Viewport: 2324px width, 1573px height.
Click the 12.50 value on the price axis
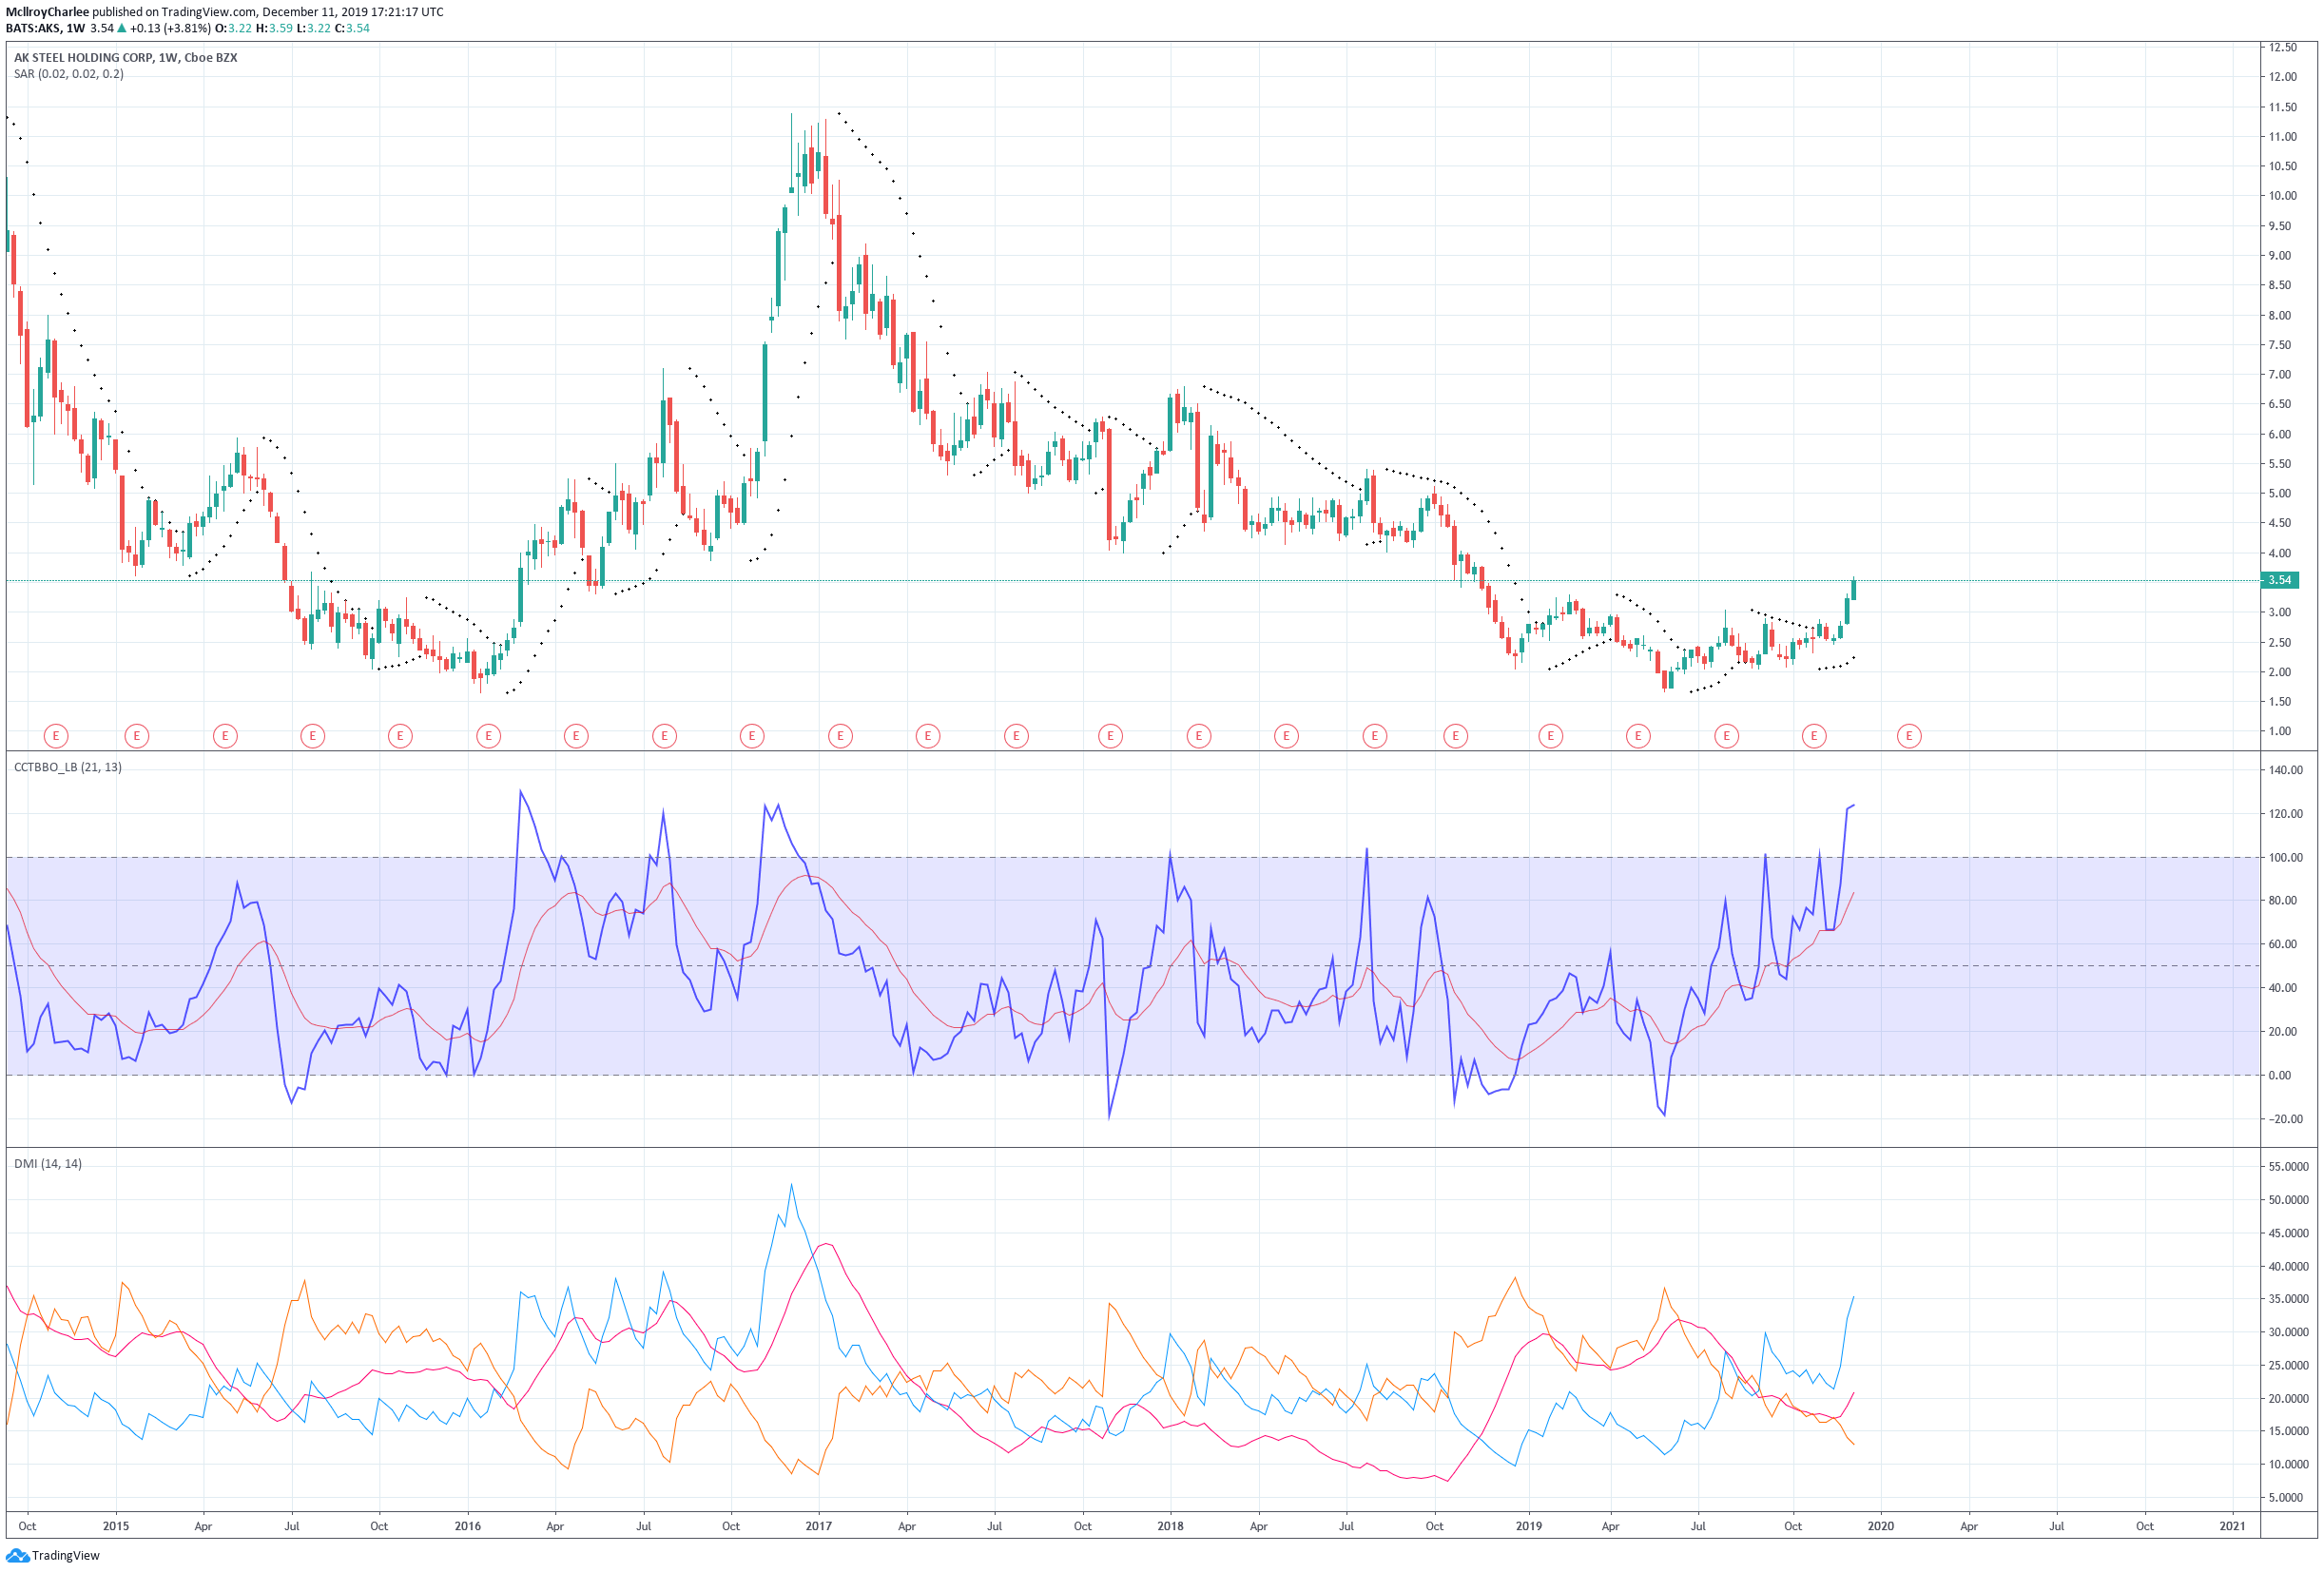point(2283,47)
